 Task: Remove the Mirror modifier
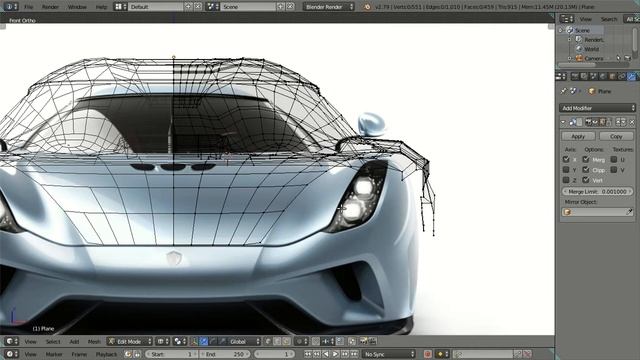point(632,122)
